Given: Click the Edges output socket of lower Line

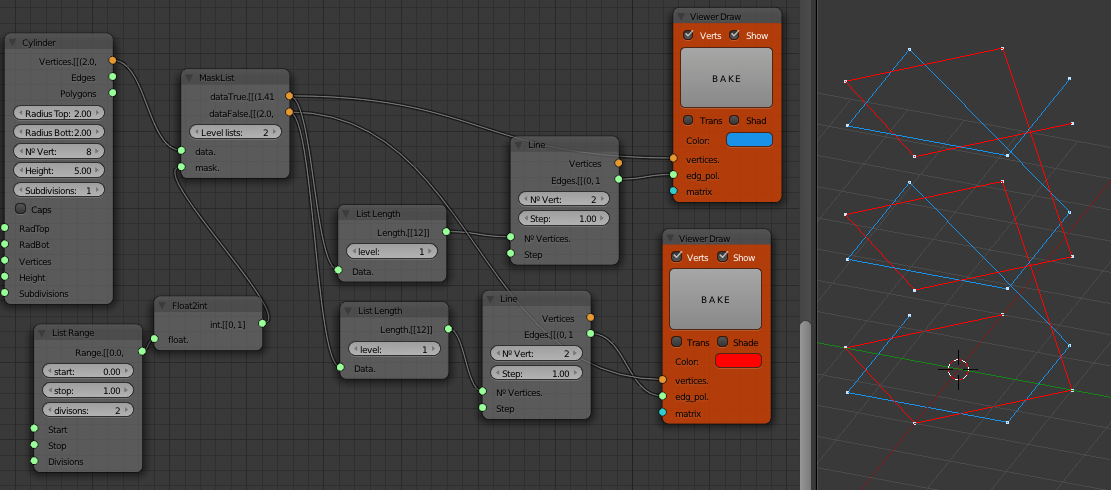Looking at the screenshot, I should click(x=590, y=334).
